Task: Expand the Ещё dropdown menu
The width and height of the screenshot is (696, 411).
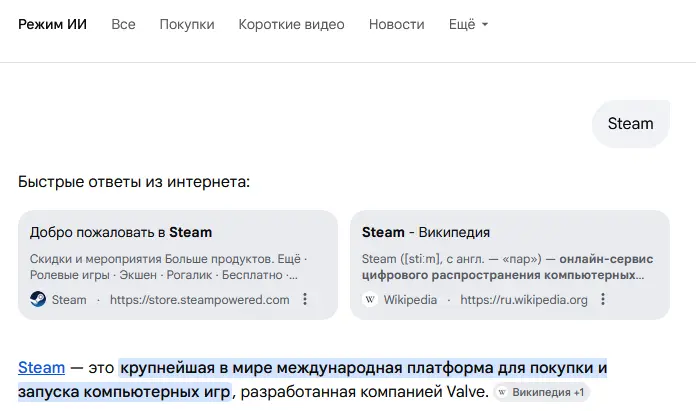Action: pos(468,24)
